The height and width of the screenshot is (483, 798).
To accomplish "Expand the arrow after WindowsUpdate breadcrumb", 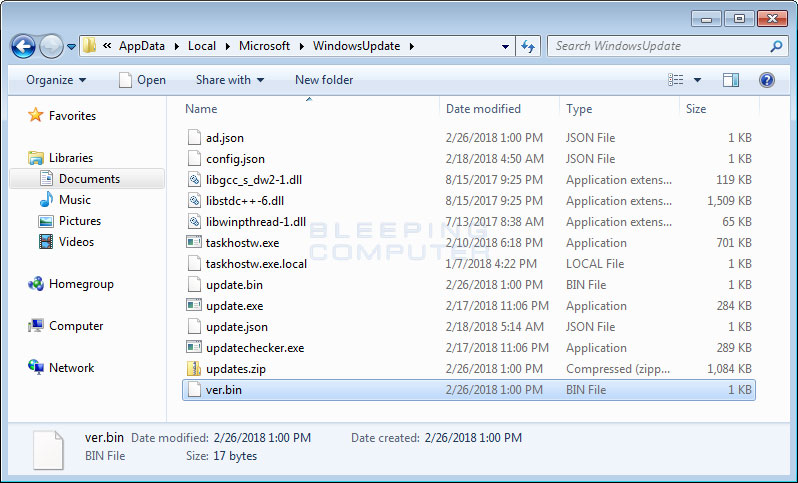I will point(411,46).
